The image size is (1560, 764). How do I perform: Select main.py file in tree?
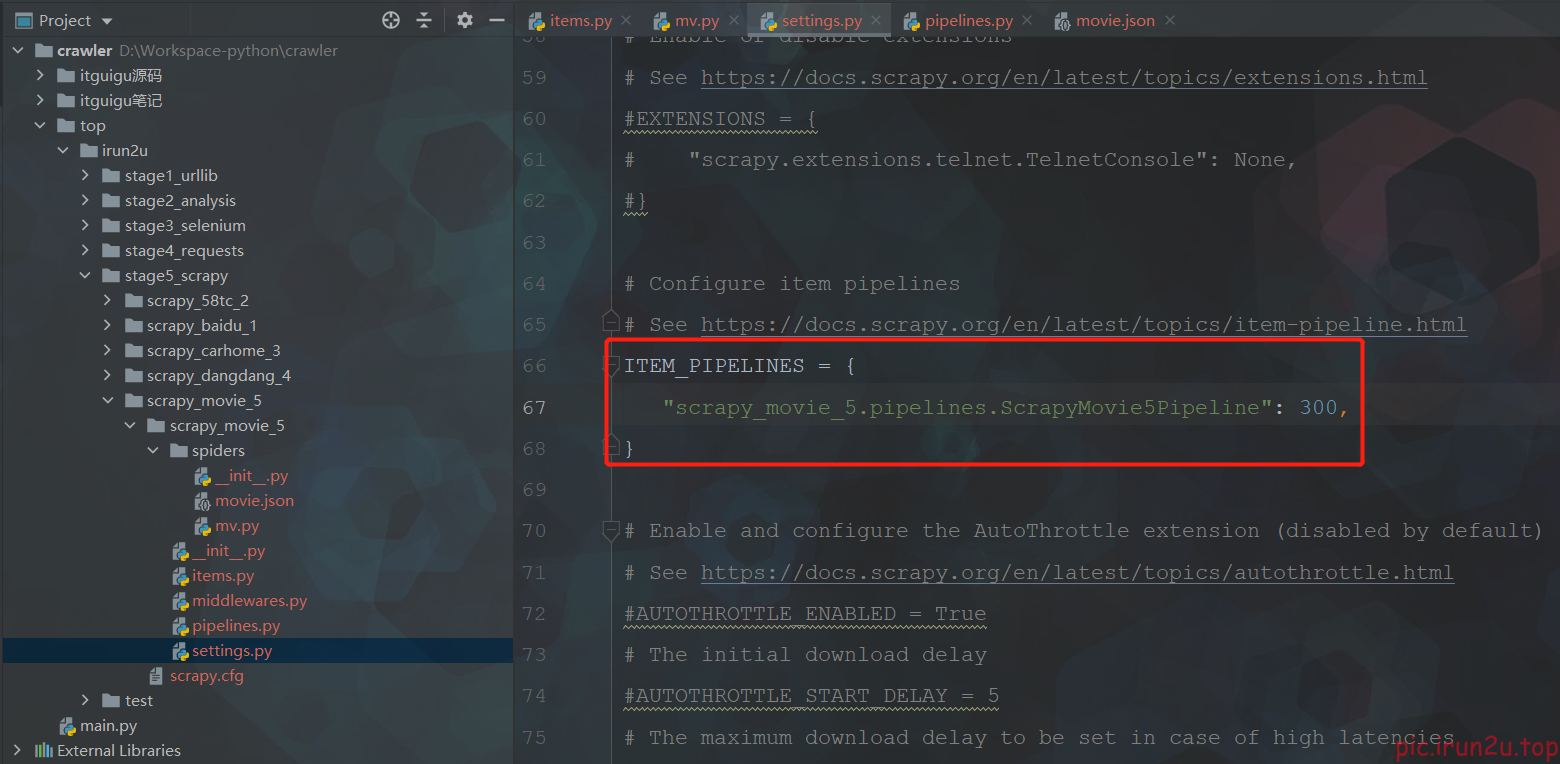(108, 726)
